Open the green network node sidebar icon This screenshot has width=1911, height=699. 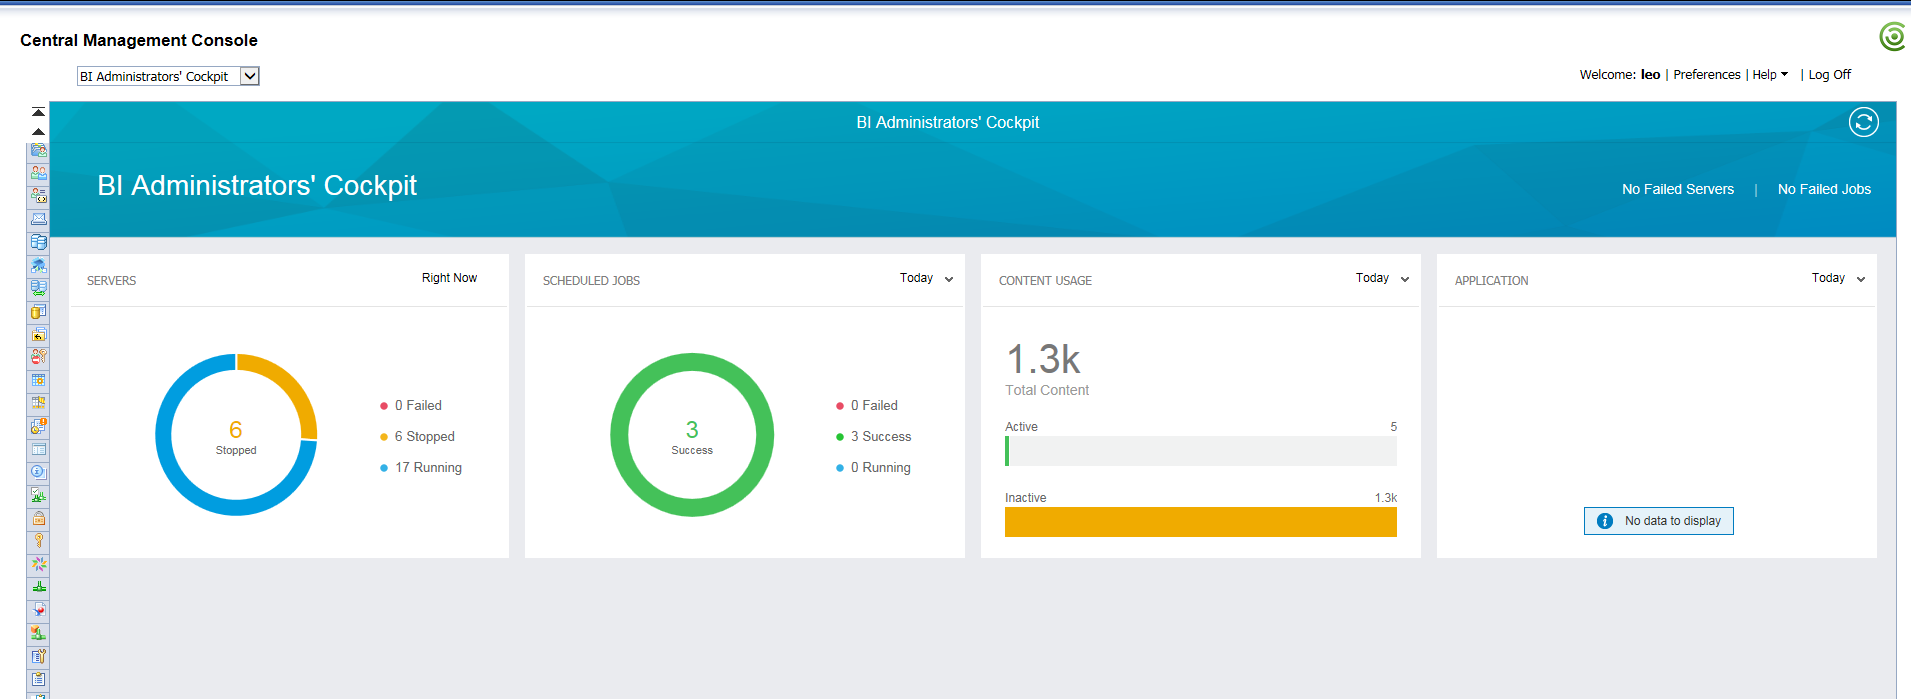pos(38,587)
